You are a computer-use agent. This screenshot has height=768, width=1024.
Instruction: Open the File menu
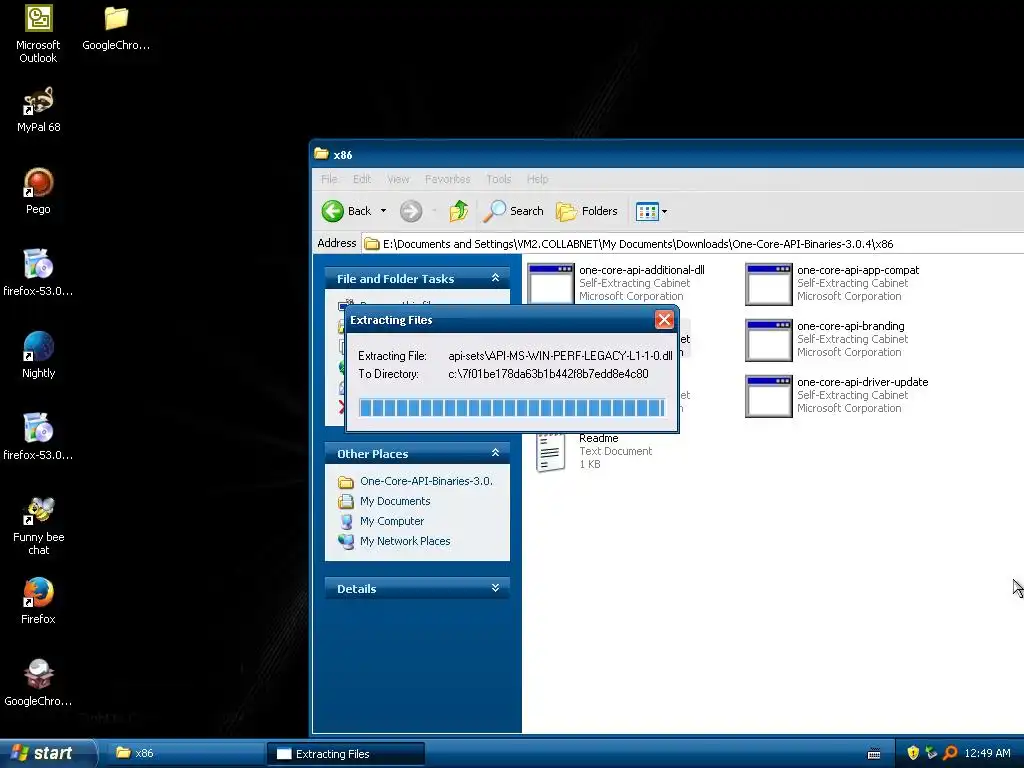(x=329, y=179)
